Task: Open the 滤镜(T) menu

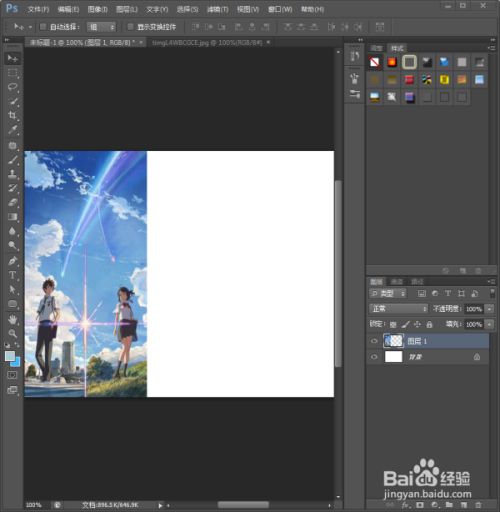Action: pos(218,9)
